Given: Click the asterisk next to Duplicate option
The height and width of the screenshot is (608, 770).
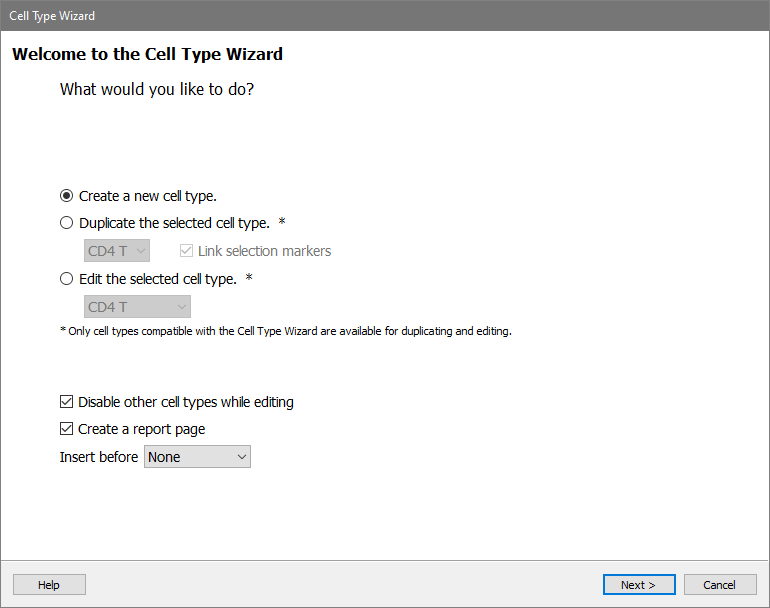Looking at the screenshot, I should click(x=282, y=221).
